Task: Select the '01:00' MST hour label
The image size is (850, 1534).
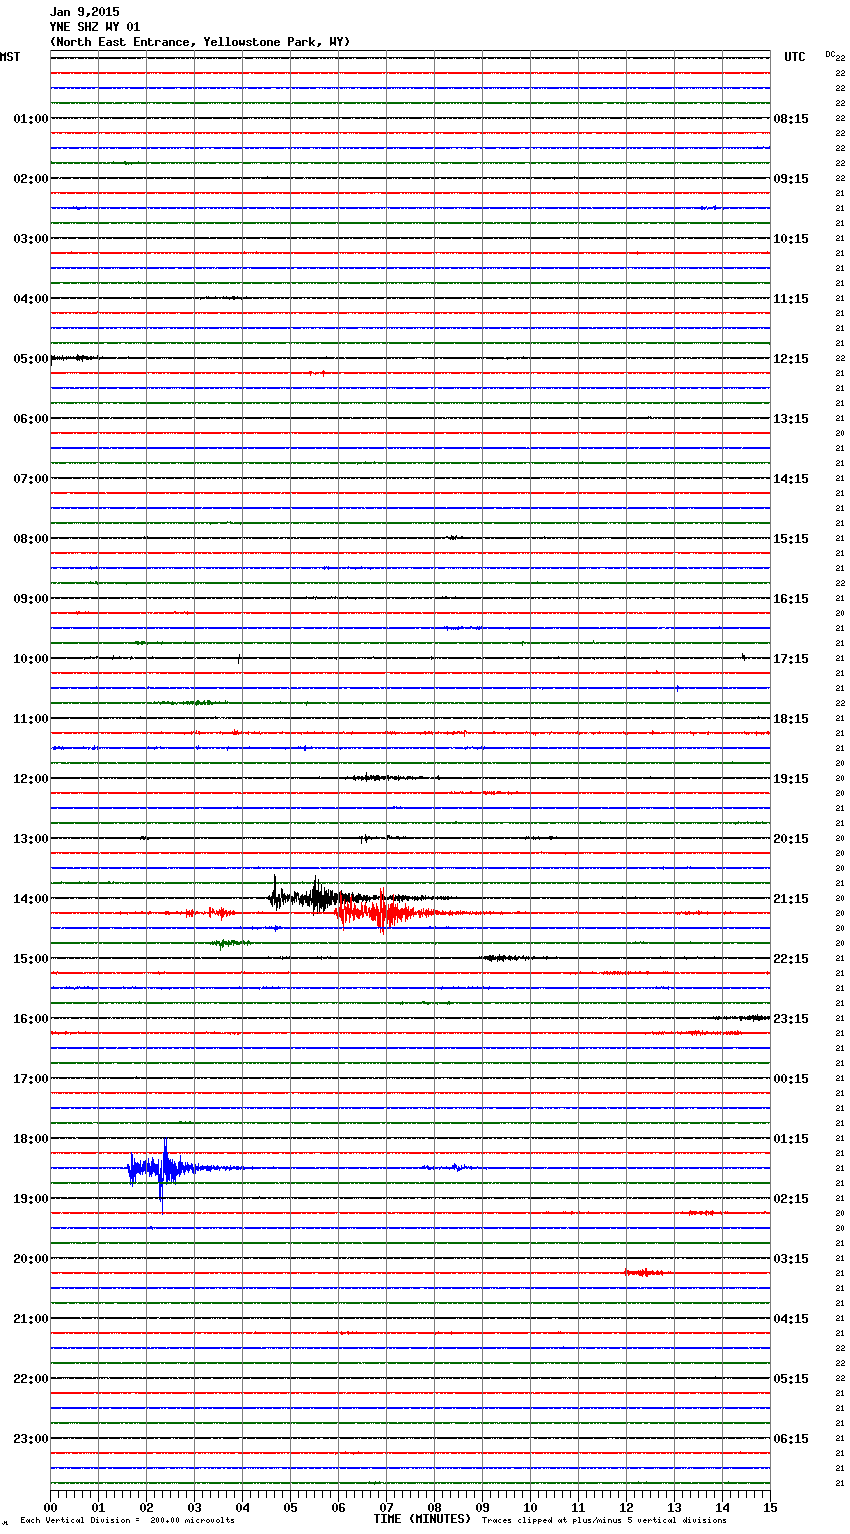Action: click(31, 119)
